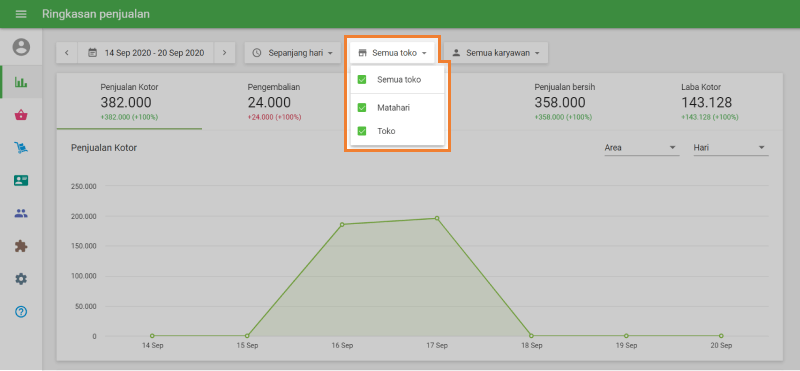The image size is (800, 371).
Task: Select the Penjualan Kotor 382.000 tab
Action: pos(129,102)
